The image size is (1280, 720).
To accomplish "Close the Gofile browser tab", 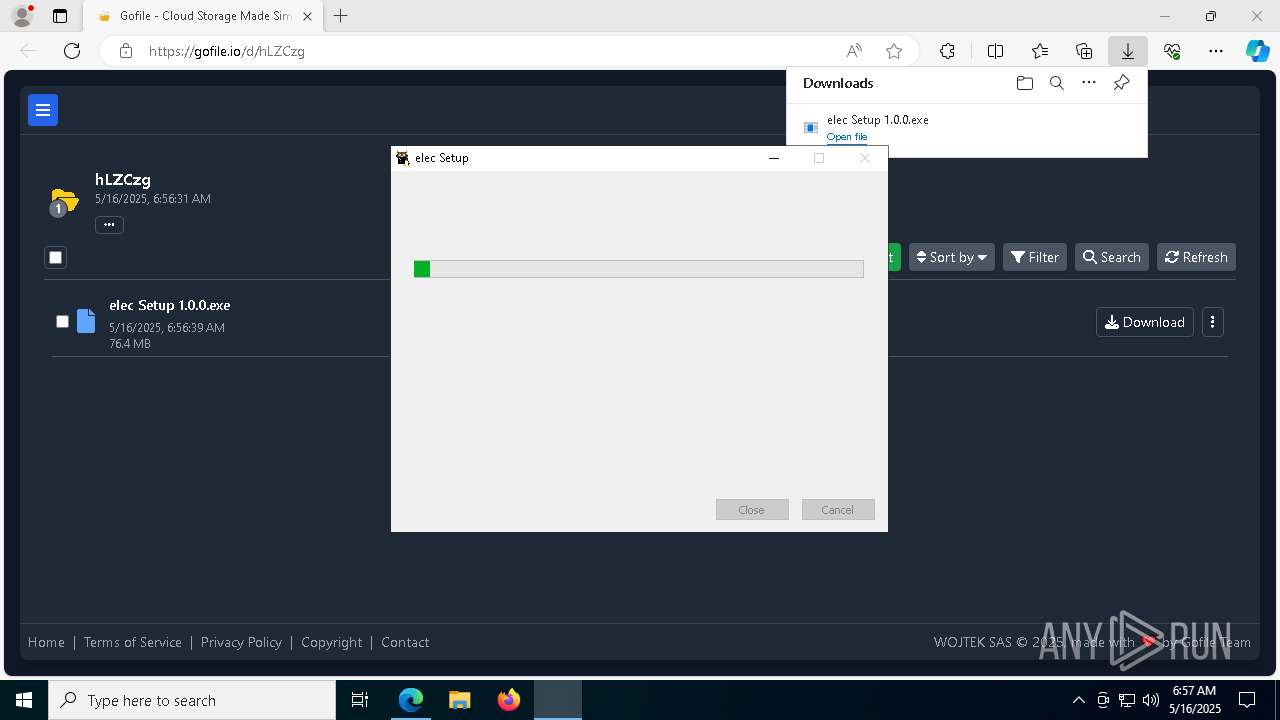I will [x=307, y=16].
